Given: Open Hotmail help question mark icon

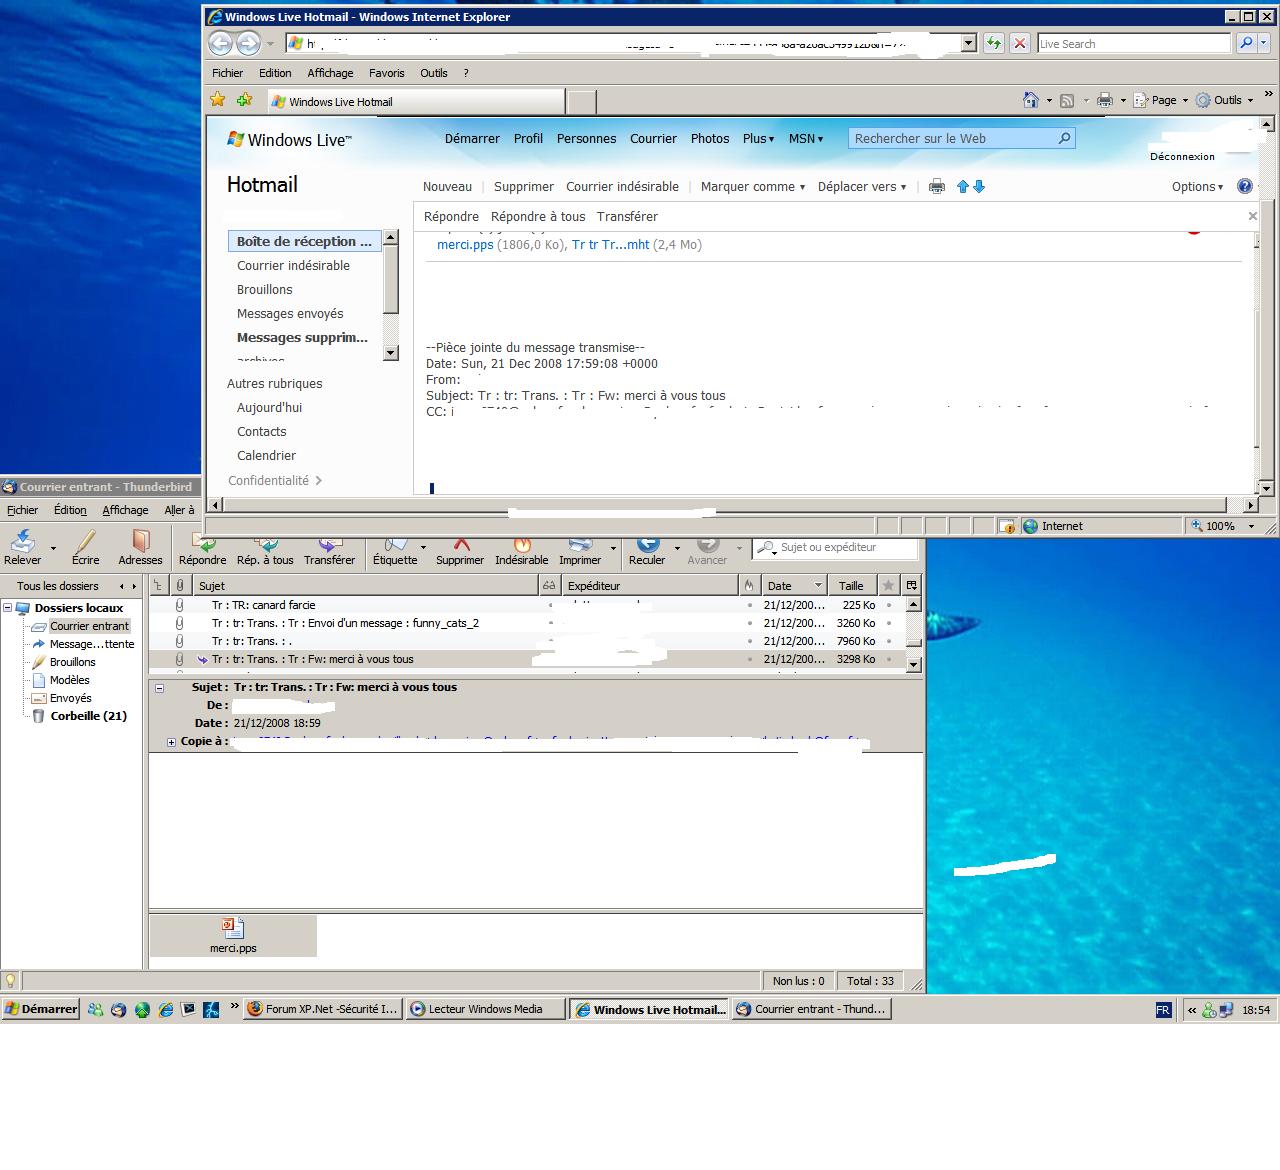Looking at the screenshot, I should click(x=1245, y=186).
